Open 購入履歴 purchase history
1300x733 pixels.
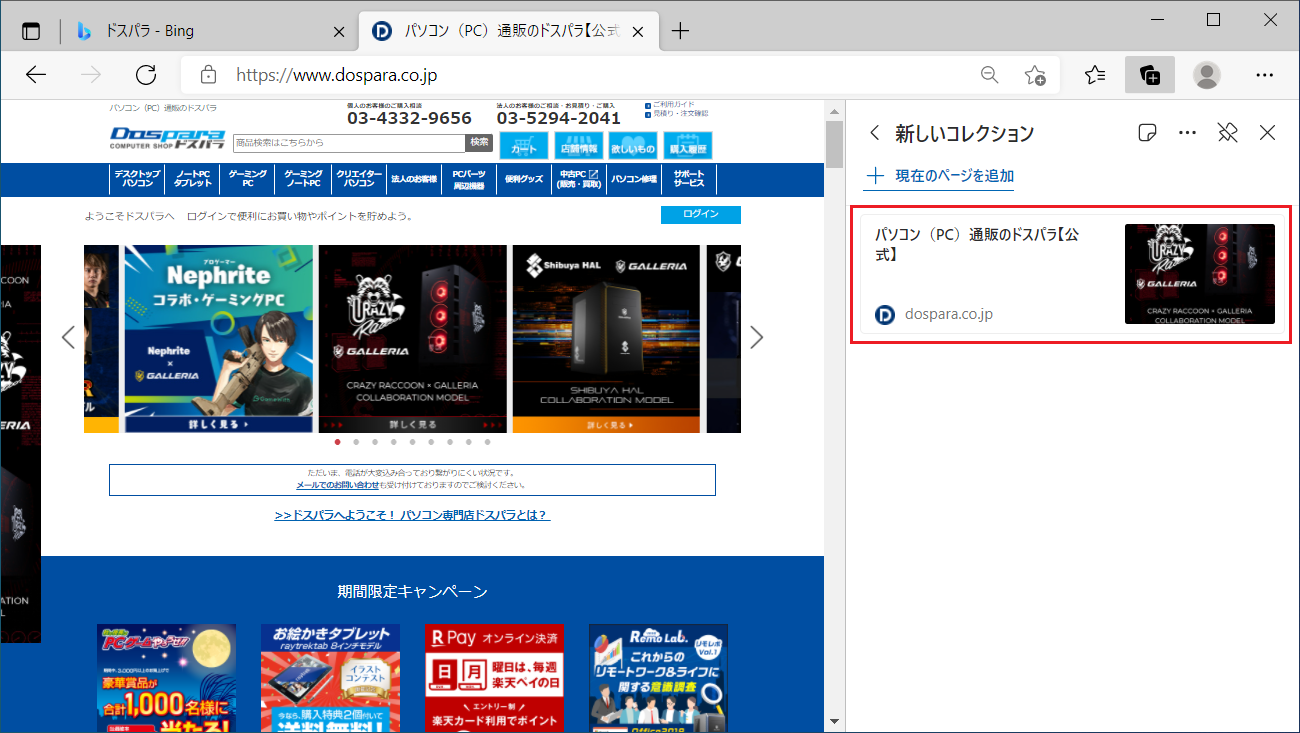(688, 146)
